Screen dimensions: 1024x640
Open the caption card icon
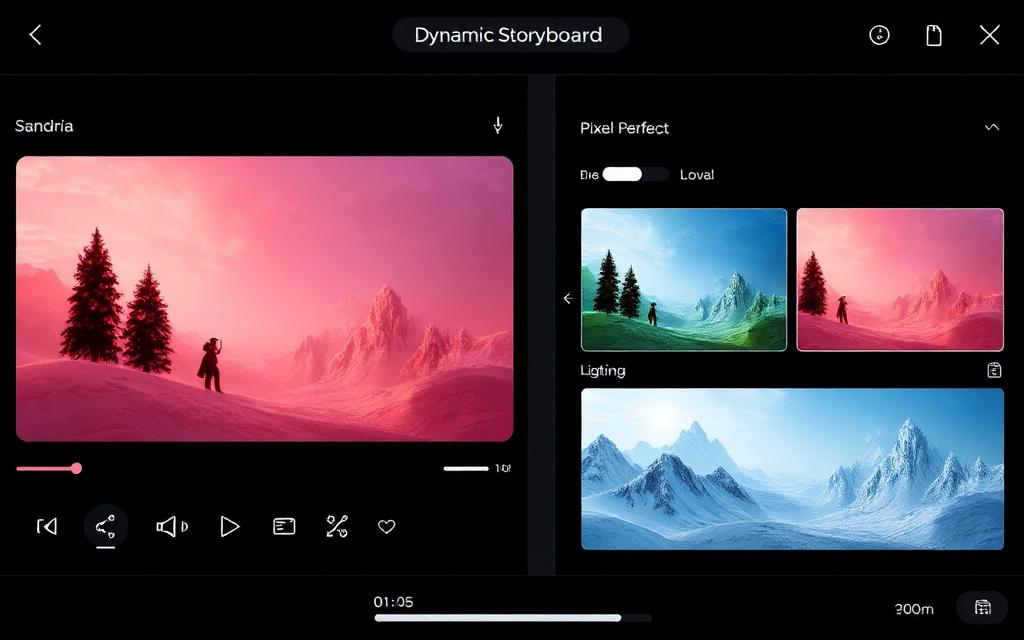click(284, 526)
